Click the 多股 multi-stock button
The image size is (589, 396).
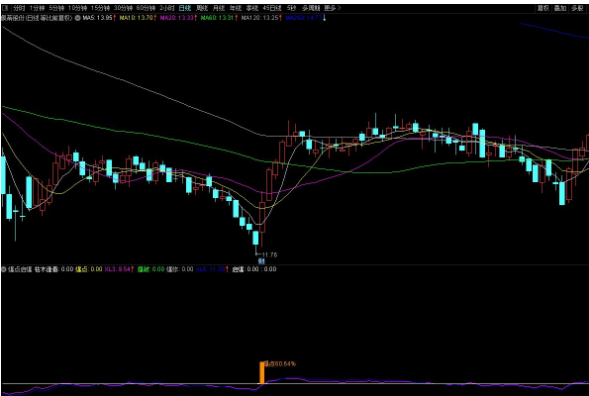(x=577, y=8)
